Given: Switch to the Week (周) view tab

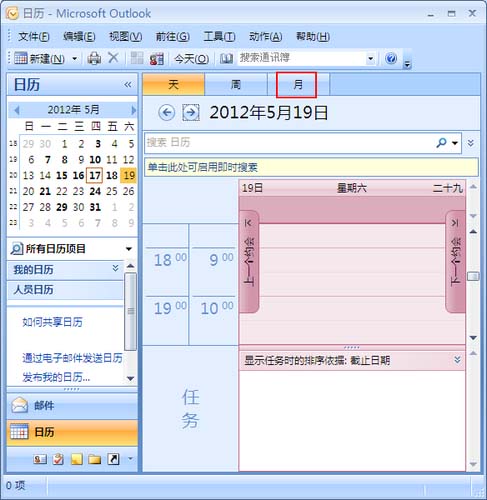Looking at the screenshot, I should [x=236, y=84].
